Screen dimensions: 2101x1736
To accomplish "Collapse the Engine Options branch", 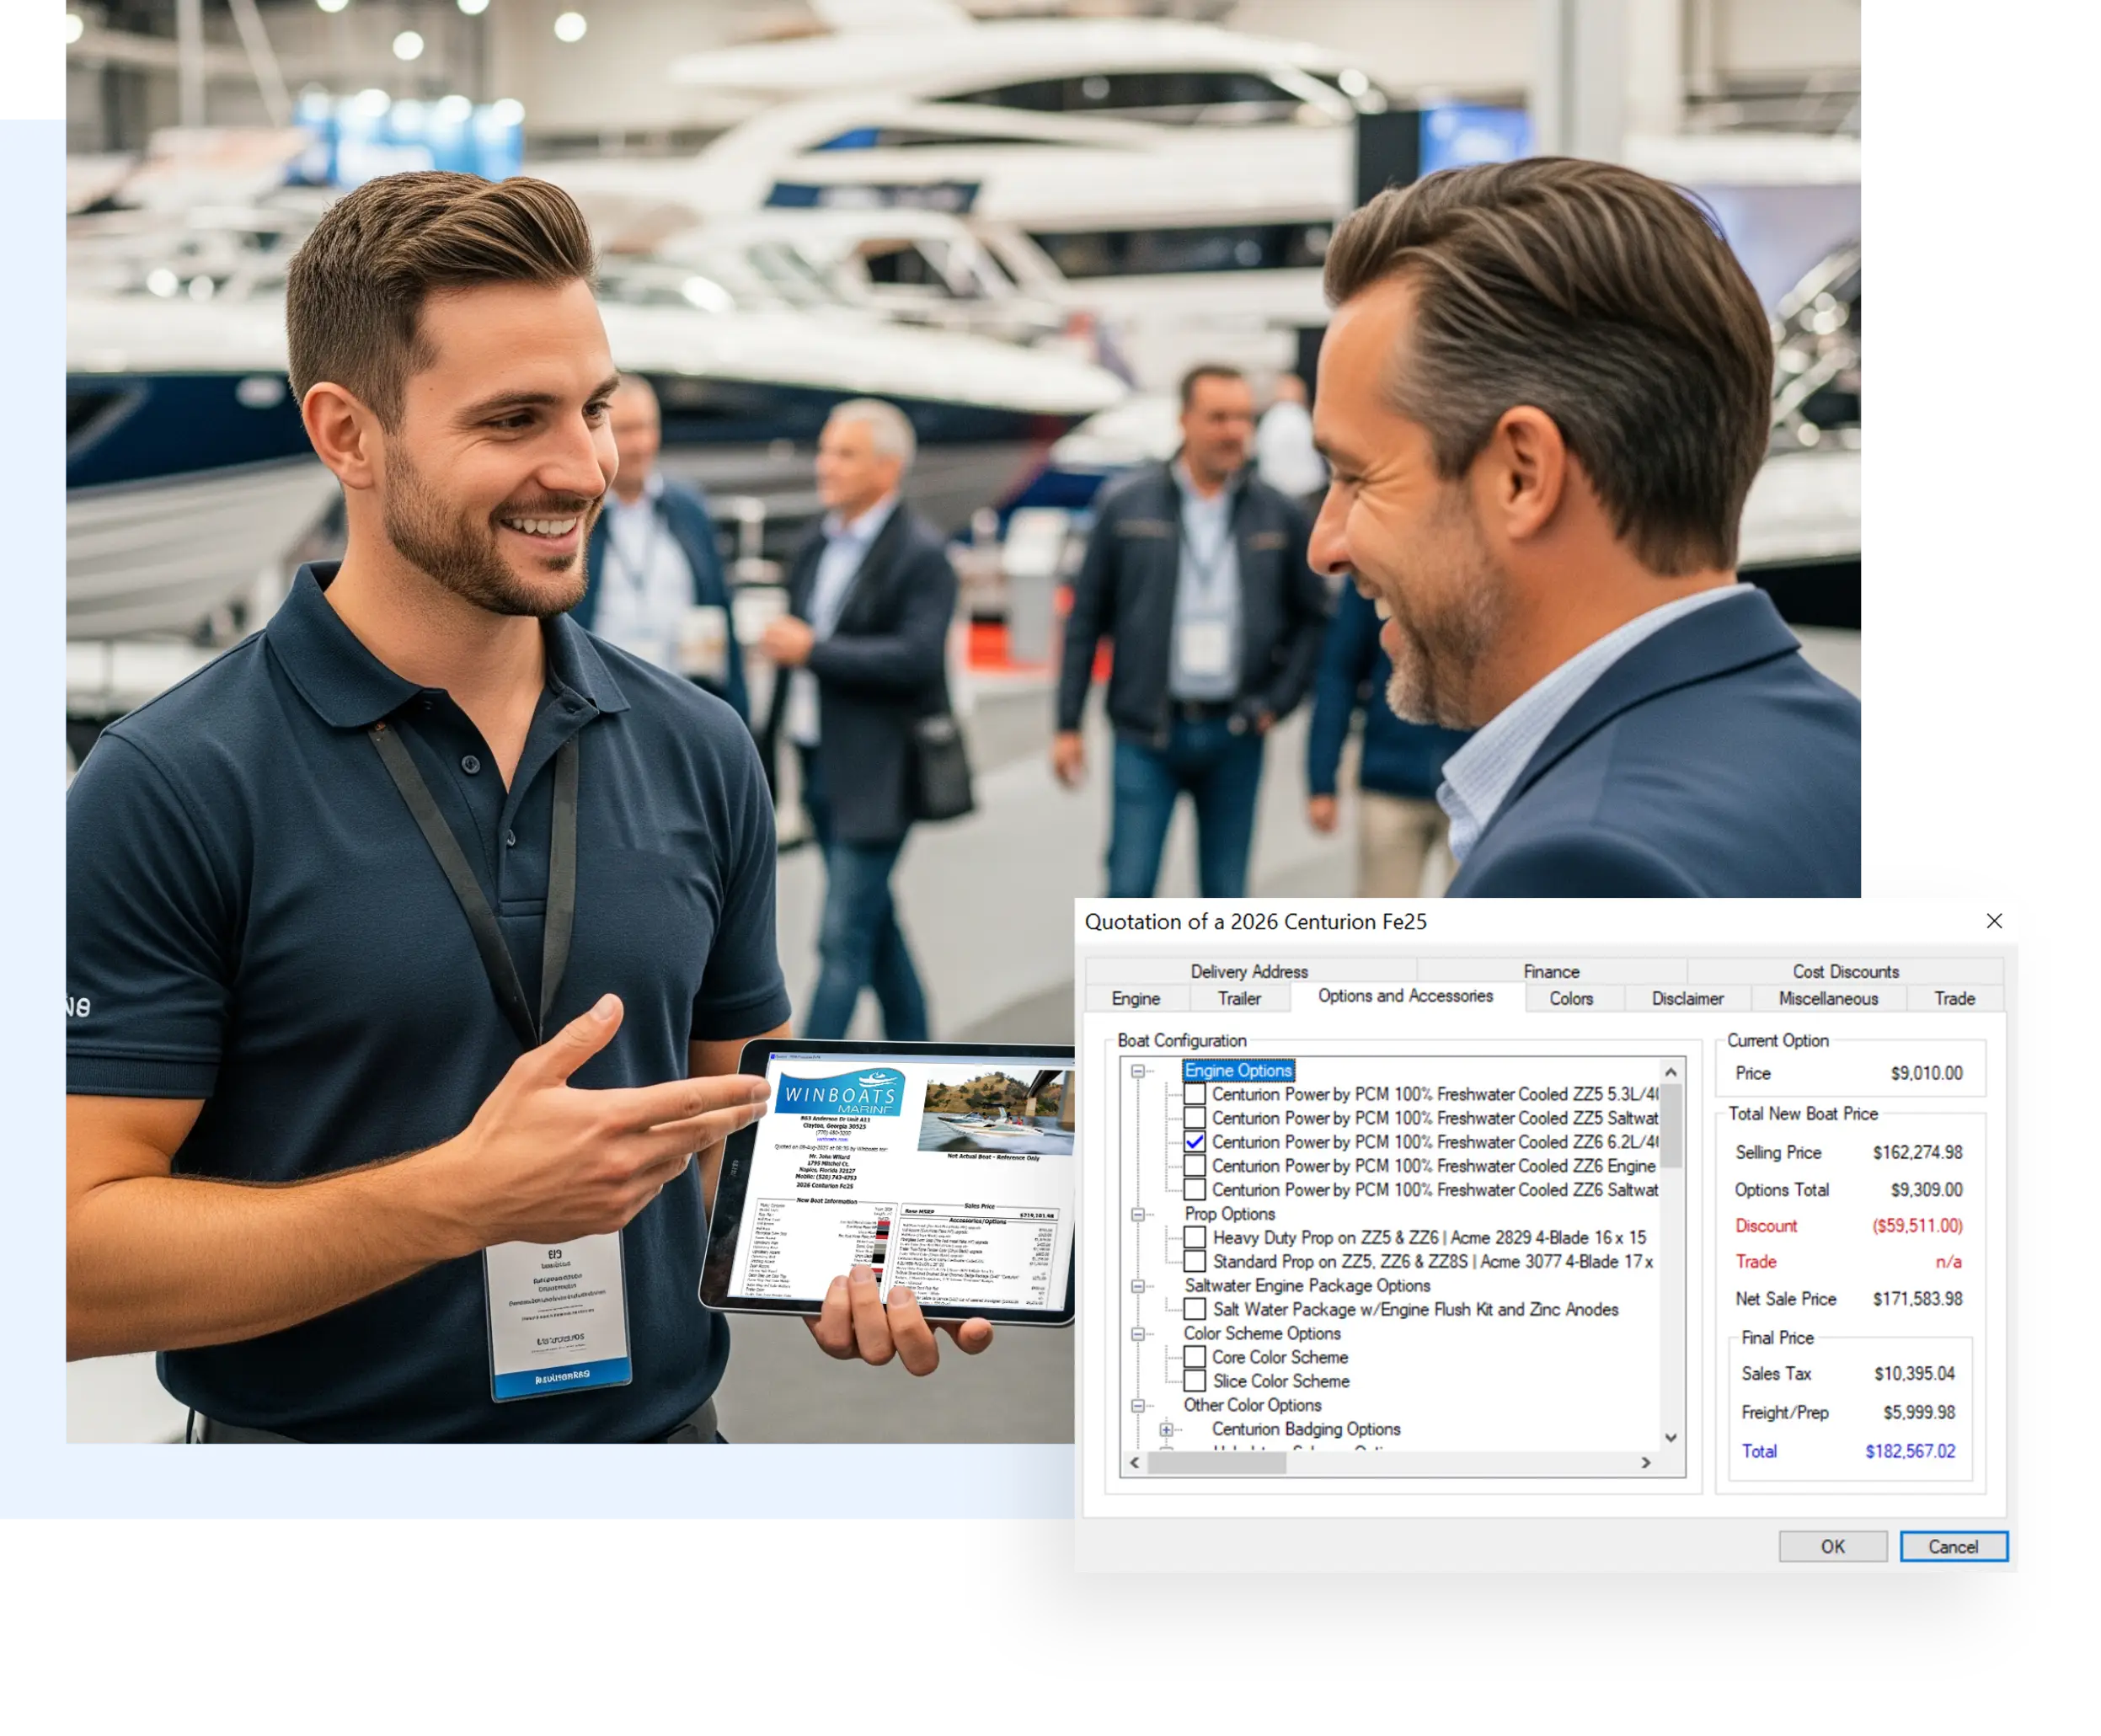I will (x=1137, y=1070).
